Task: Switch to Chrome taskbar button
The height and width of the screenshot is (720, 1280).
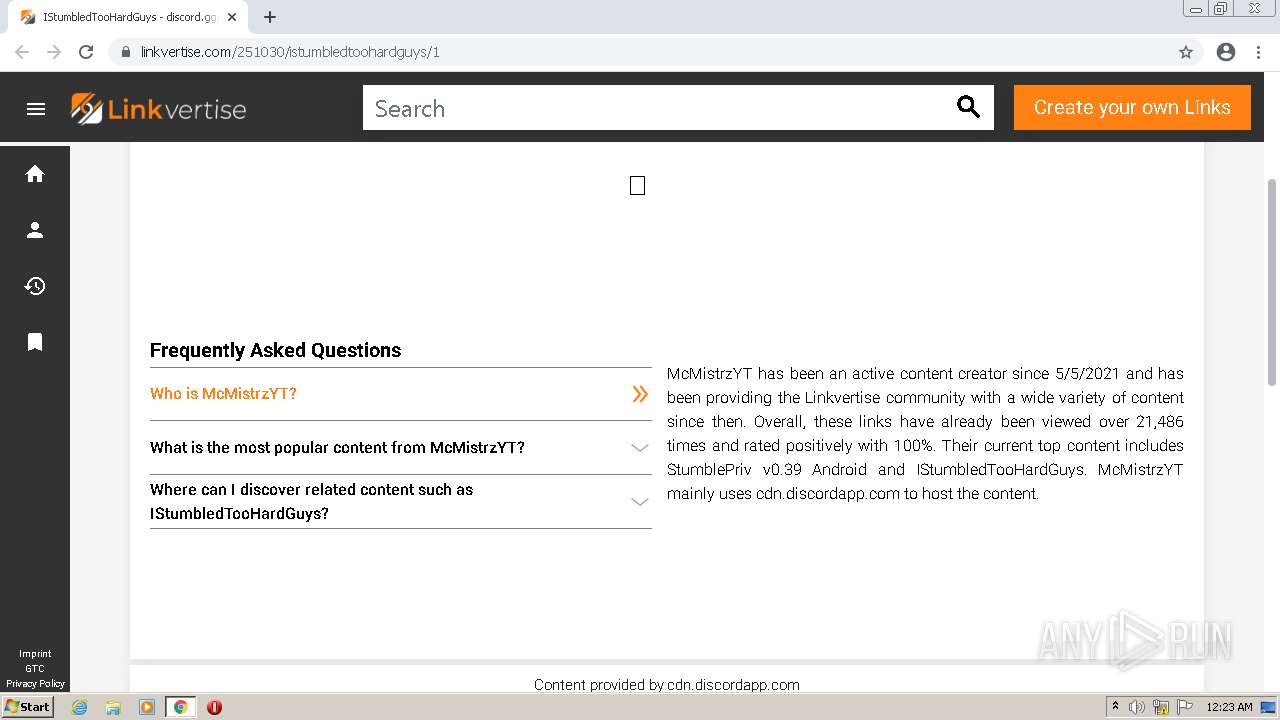Action: (180, 707)
